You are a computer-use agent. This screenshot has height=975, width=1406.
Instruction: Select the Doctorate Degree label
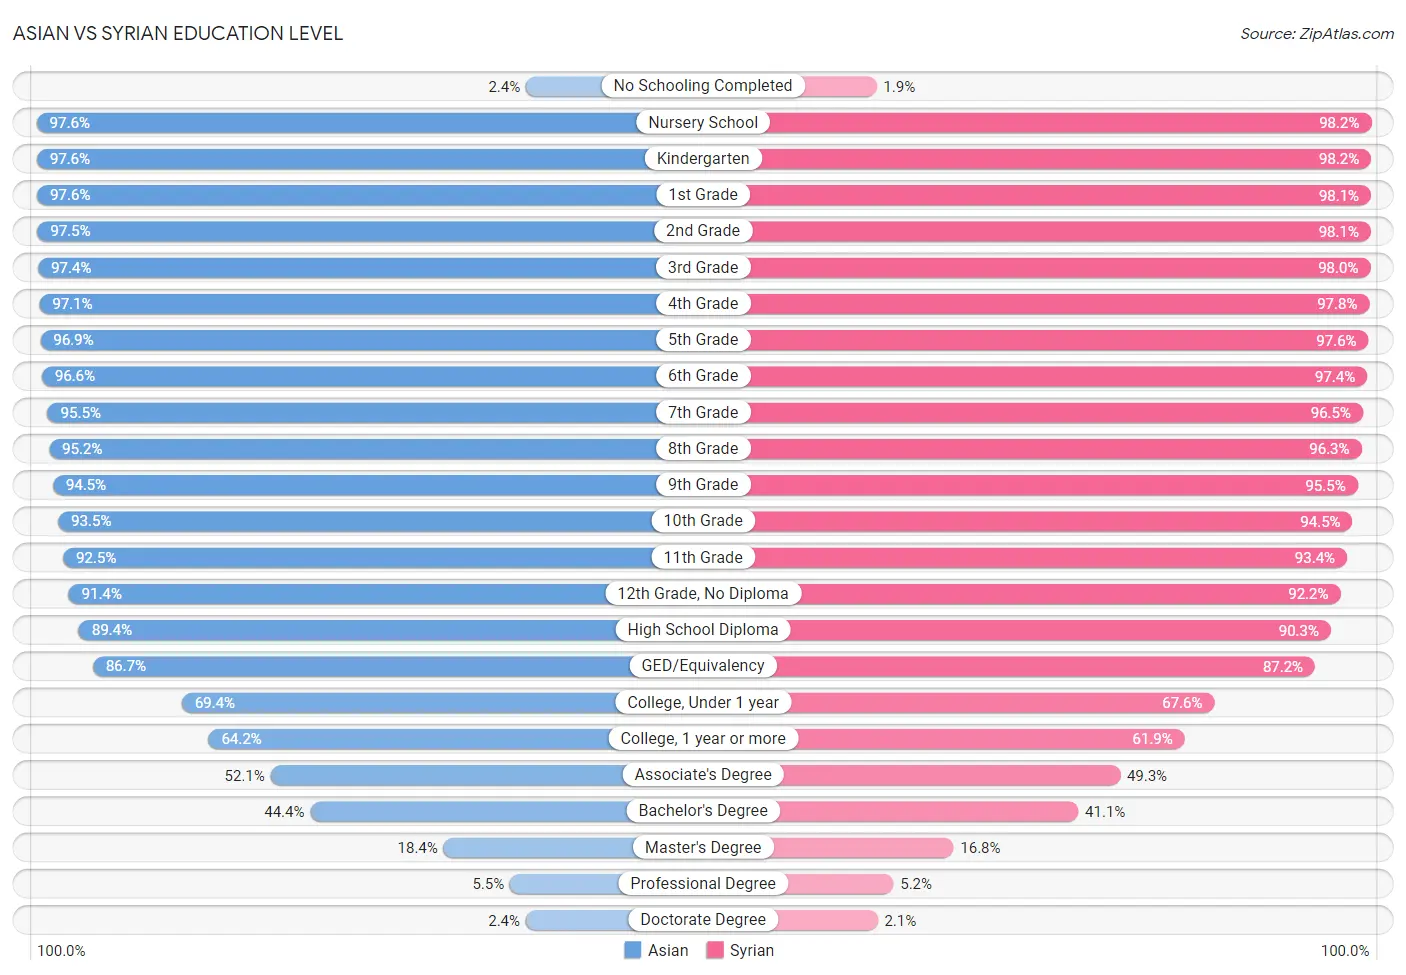(703, 920)
